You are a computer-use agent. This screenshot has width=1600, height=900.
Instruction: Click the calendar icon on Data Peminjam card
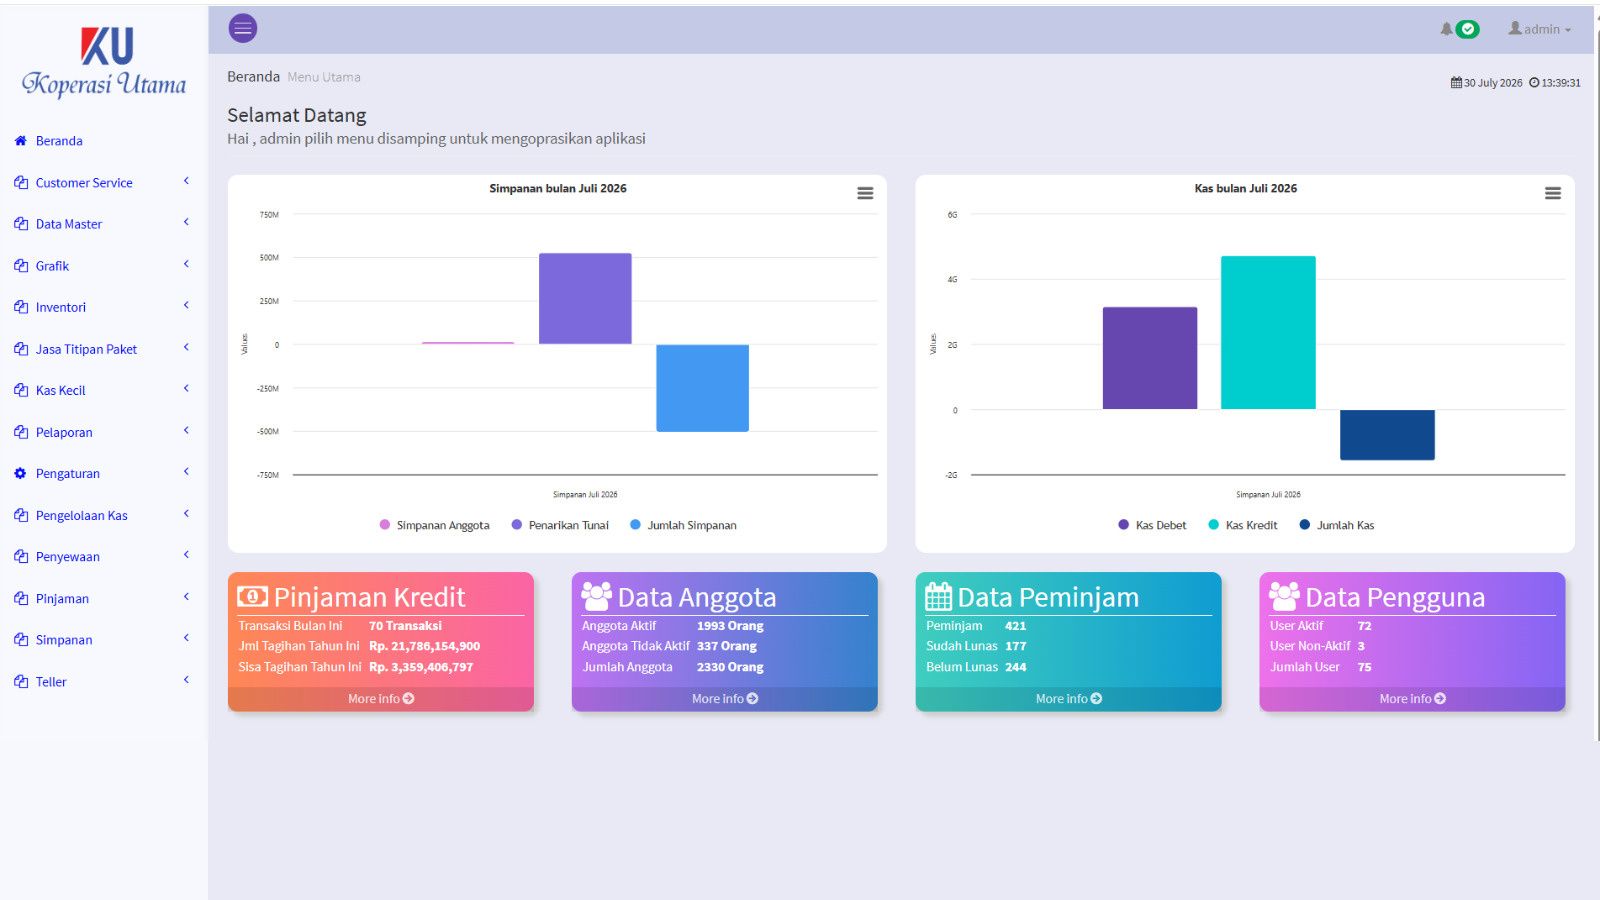pos(939,597)
